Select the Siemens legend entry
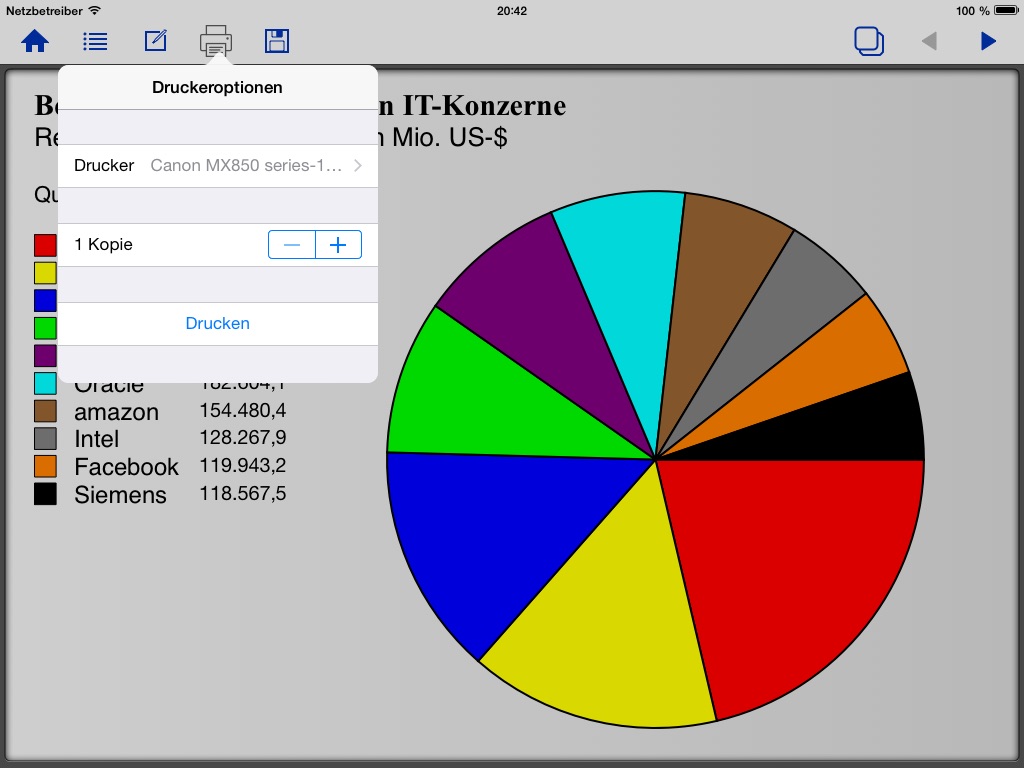Viewport: 1024px width, 768px height. (120, 494)
